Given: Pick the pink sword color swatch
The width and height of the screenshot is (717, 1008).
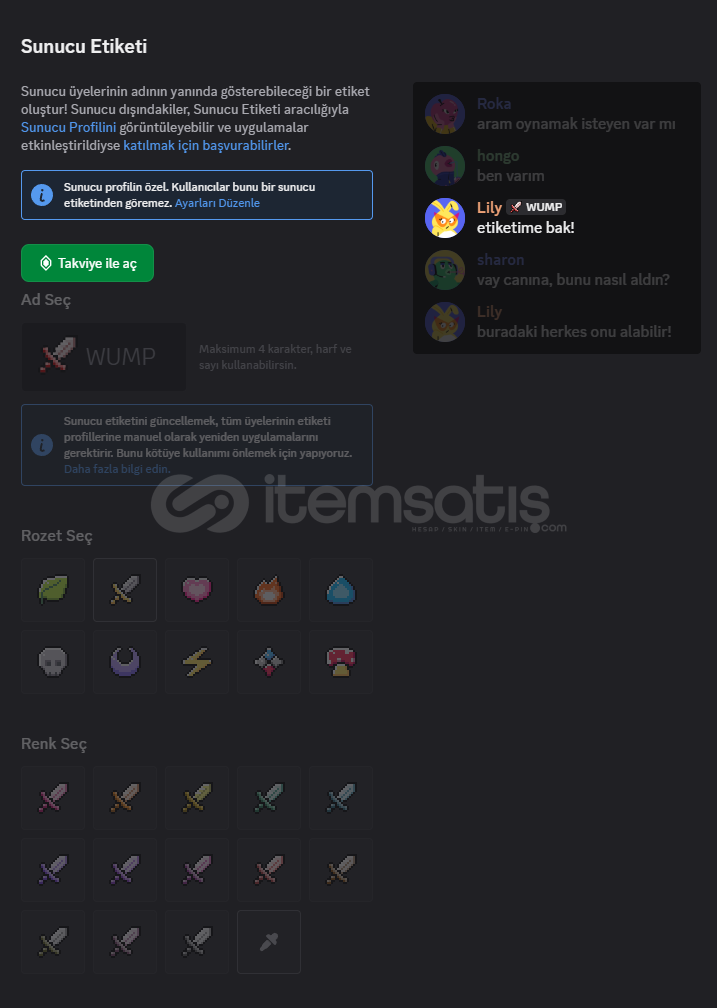Looking at the screenshot, I should (53, 798).
